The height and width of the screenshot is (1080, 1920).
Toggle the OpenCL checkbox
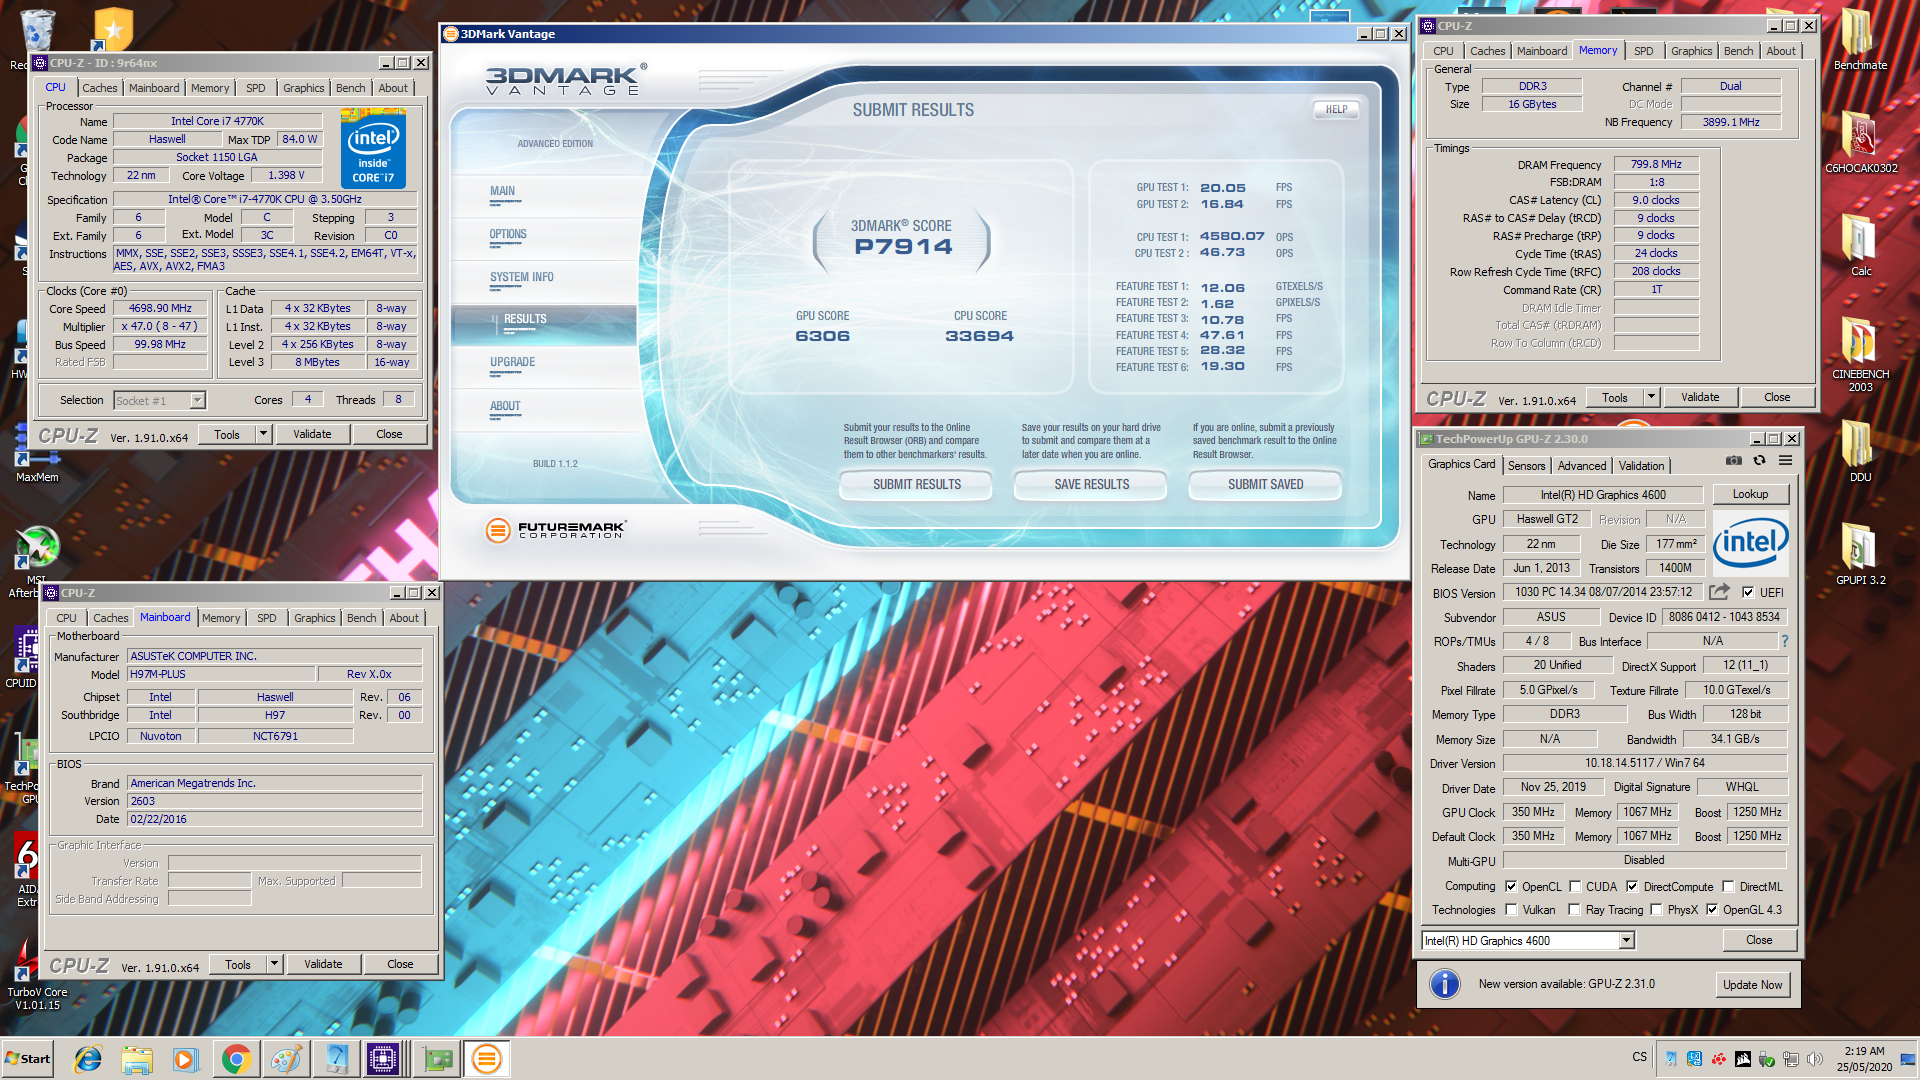pyautogui.click(x=1511, y=886)
